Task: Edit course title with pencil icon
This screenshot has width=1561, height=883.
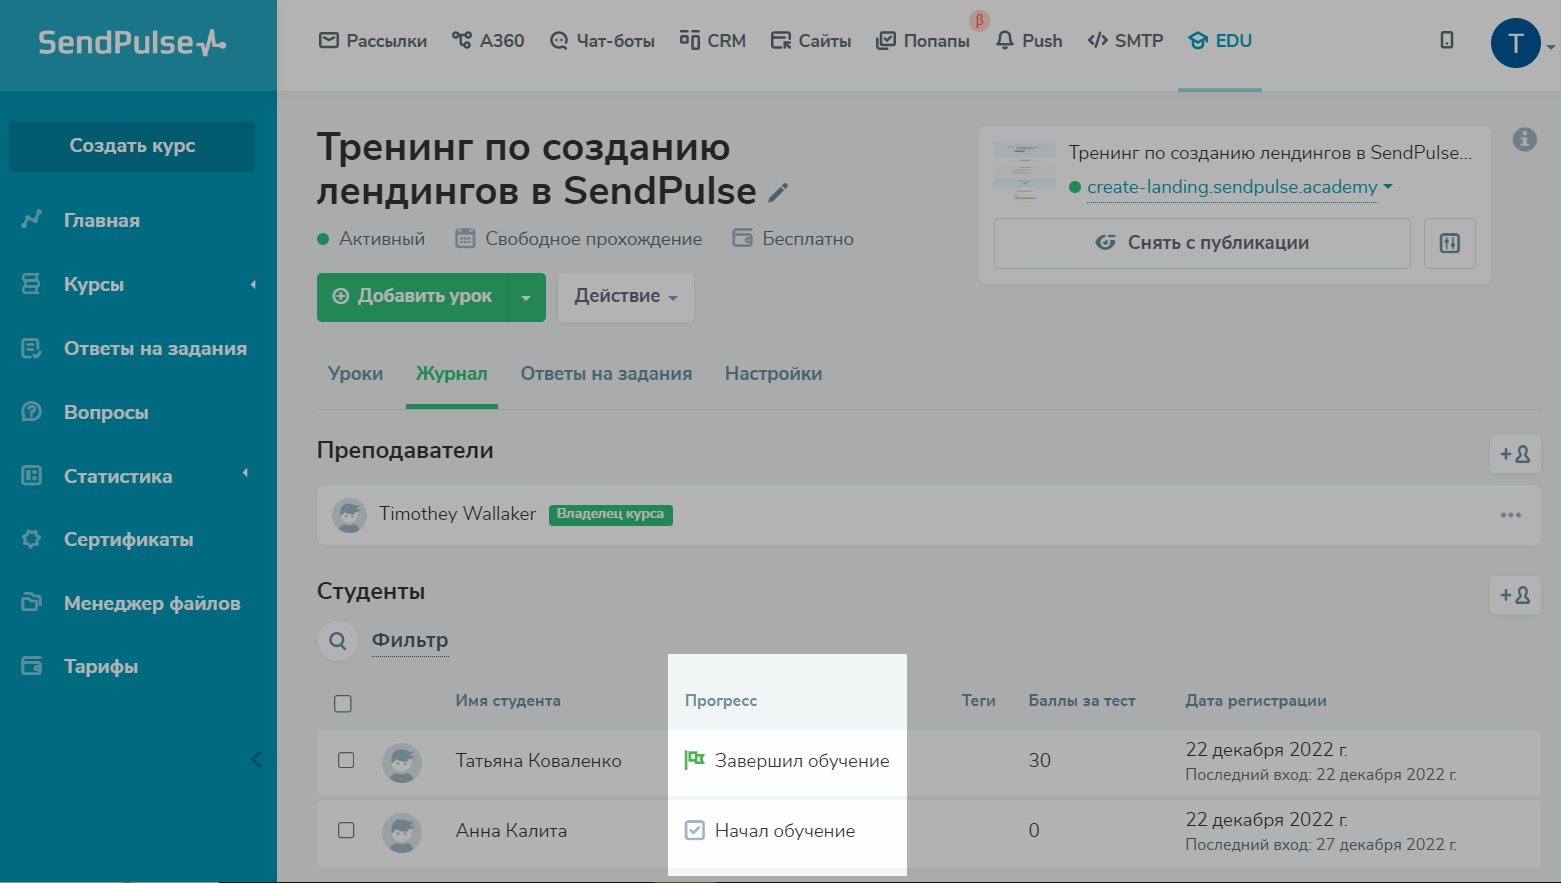Action: (778, 193)
